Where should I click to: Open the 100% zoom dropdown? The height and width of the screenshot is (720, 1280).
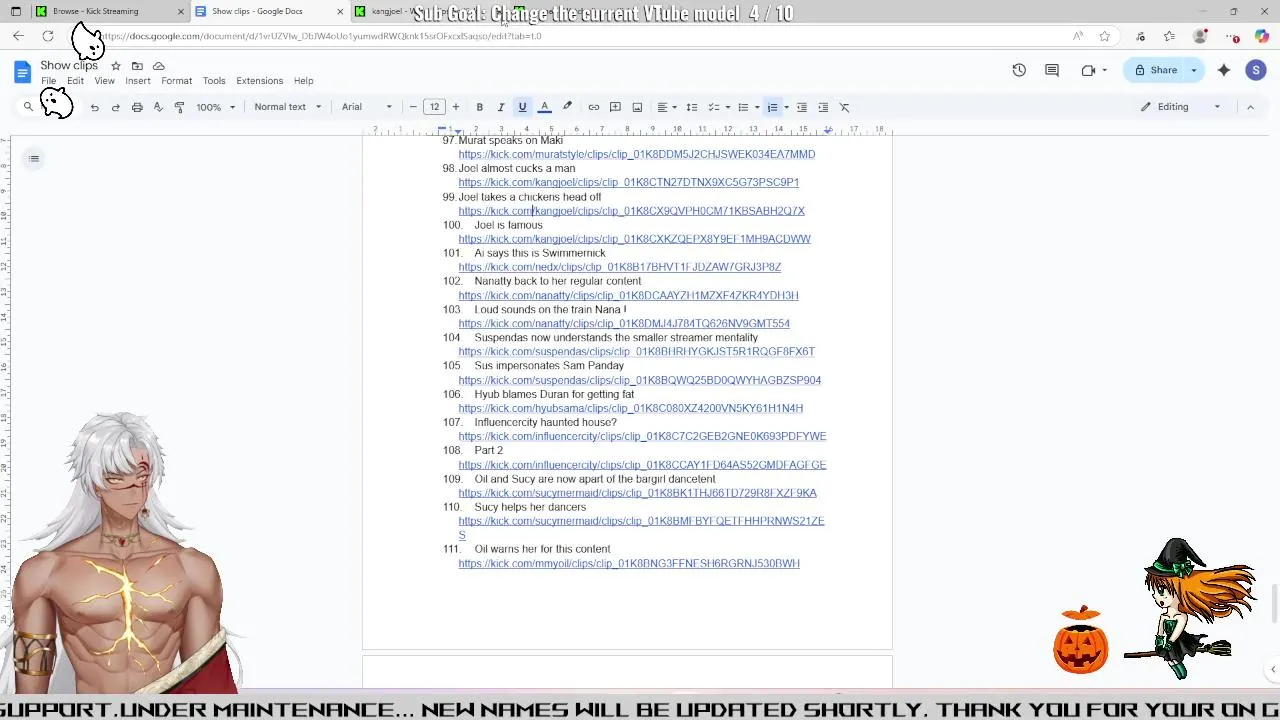click(215, 107)
